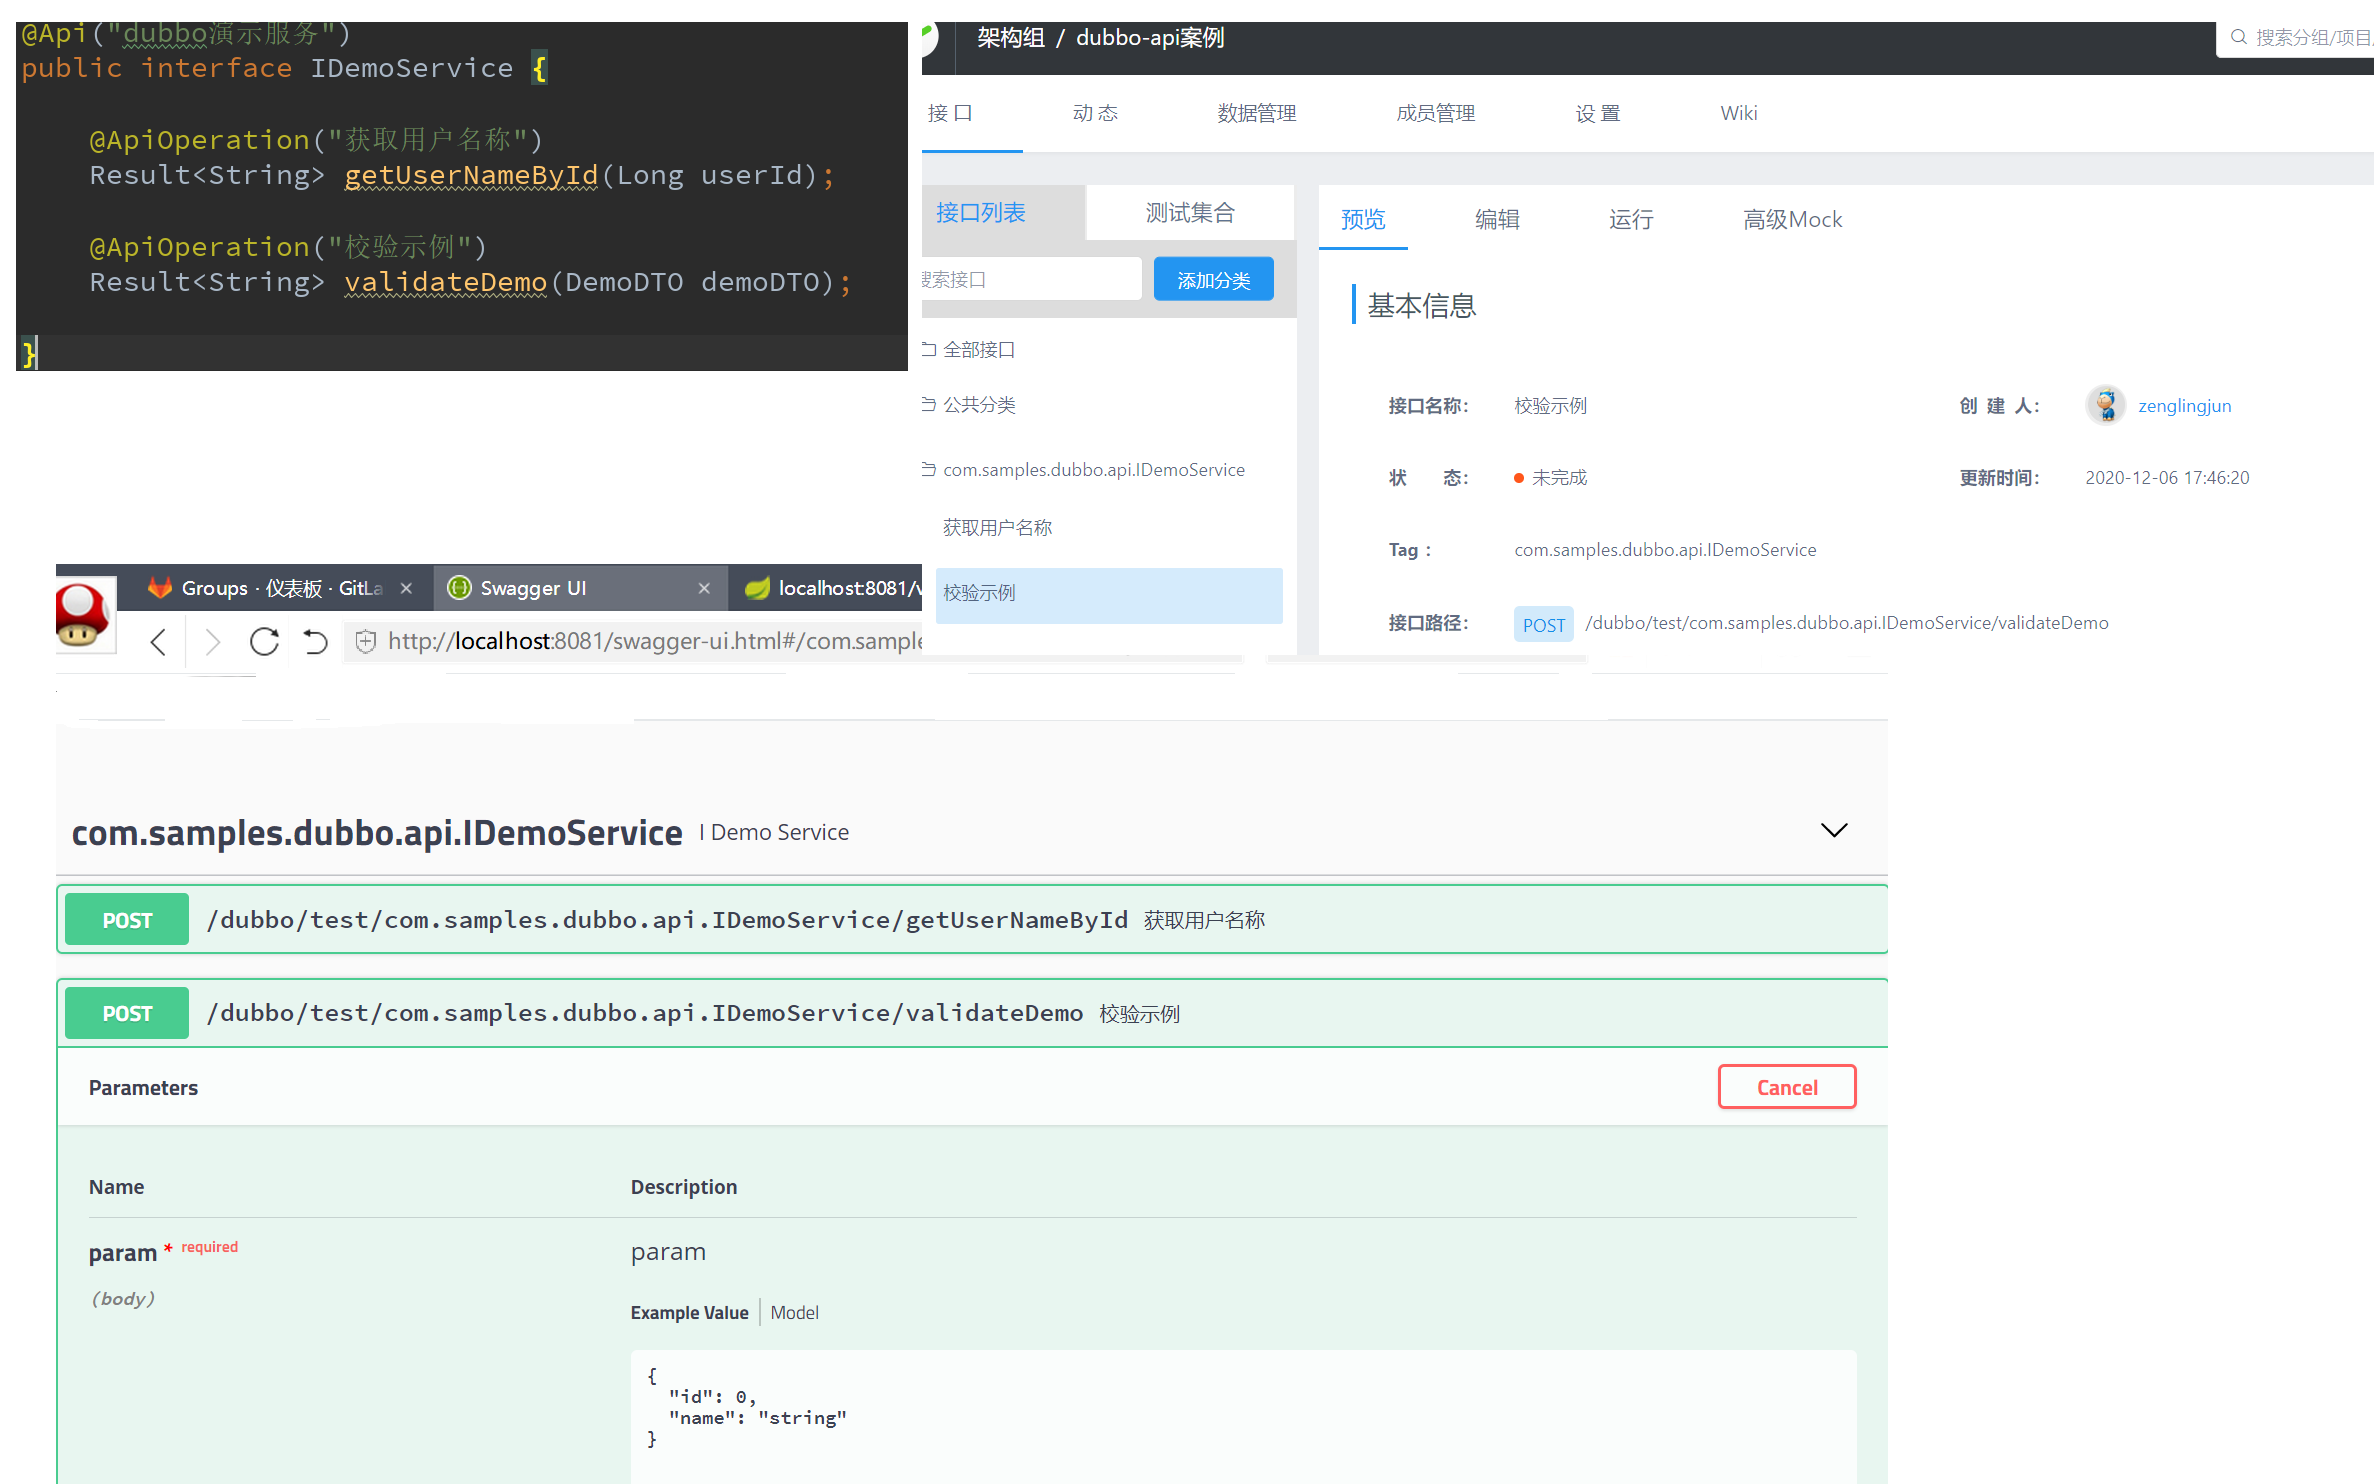The image size is (2374, 1484).
Task: Click the mushroom avatar icon
Action: click(84, 615)
